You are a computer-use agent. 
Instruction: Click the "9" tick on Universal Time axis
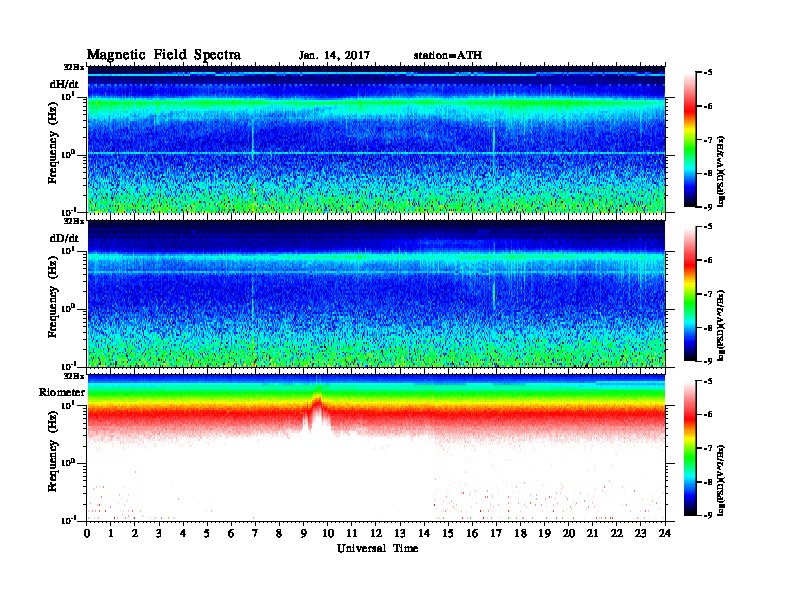click(x=304, y=533)
